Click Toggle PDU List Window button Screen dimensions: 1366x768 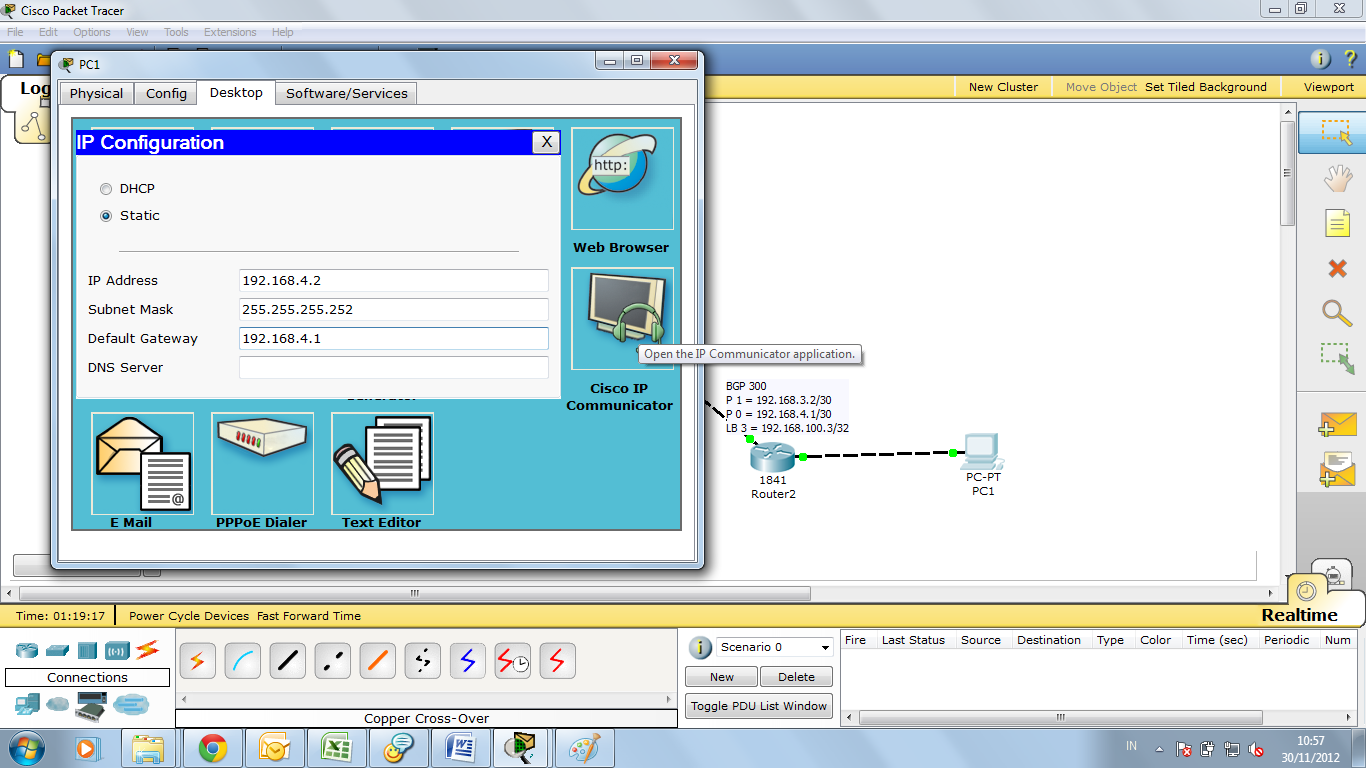759,706
